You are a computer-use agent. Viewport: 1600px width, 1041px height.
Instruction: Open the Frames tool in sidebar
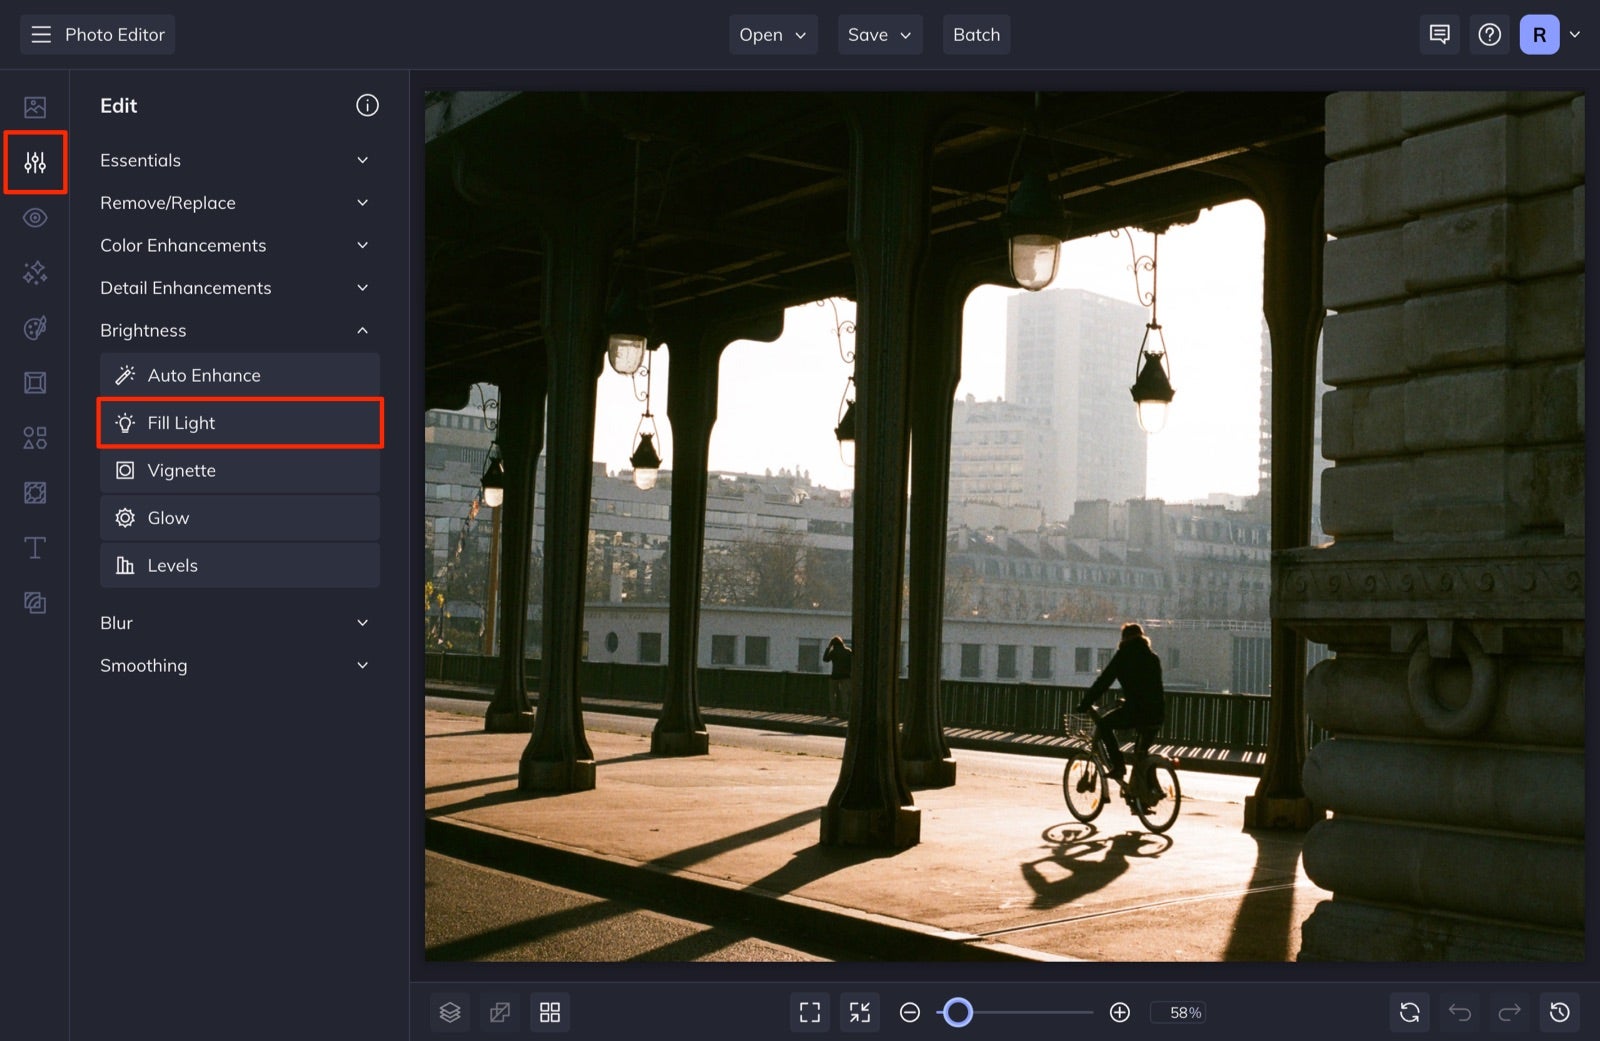[x=35, y=382]
